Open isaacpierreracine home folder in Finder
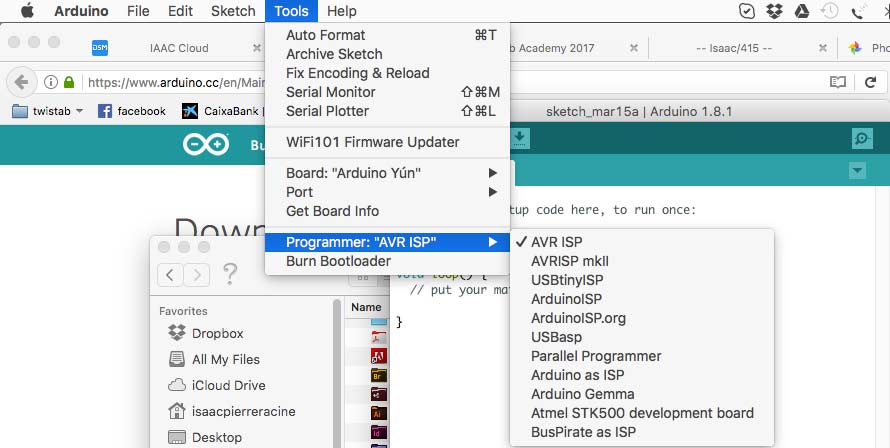Image resolution: width=890 pixels, height=448 pixels. click(232, 411)
